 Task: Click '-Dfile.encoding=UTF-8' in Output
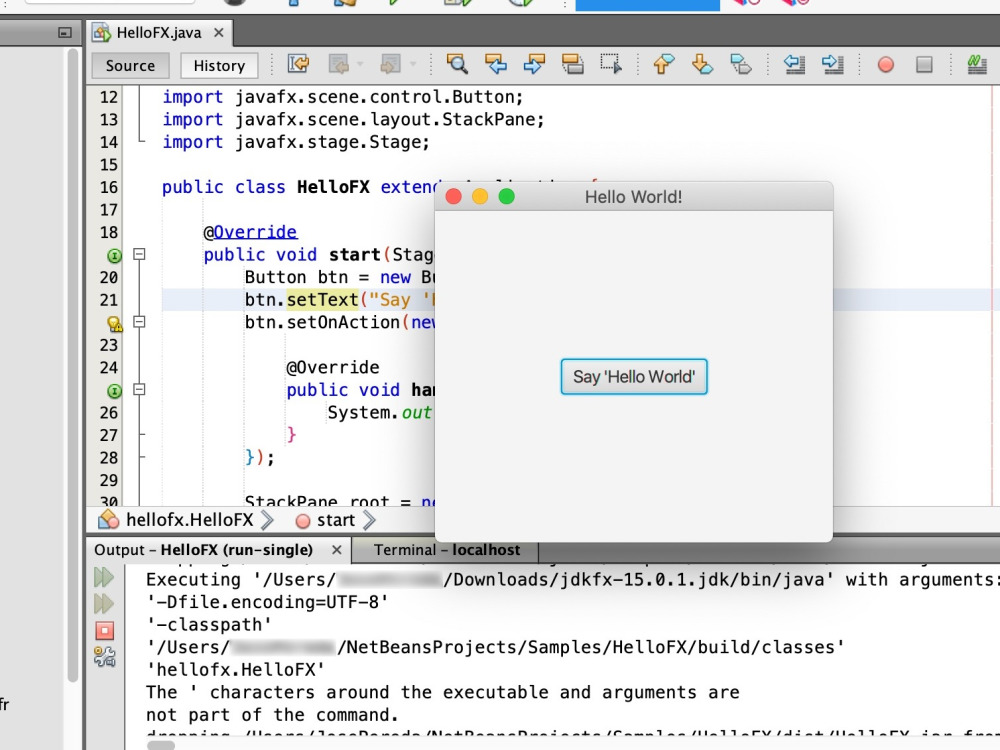[x=267, y=602]
